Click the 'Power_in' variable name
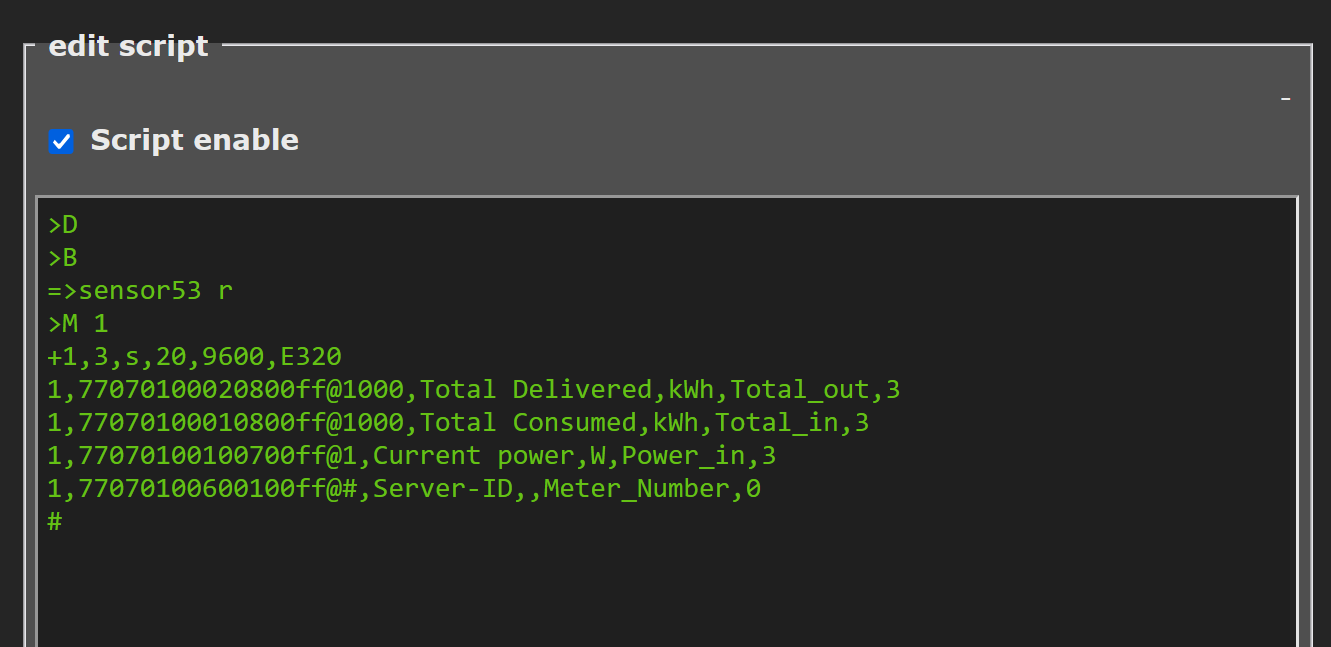1331x647 pixels. tap(684, 456)
